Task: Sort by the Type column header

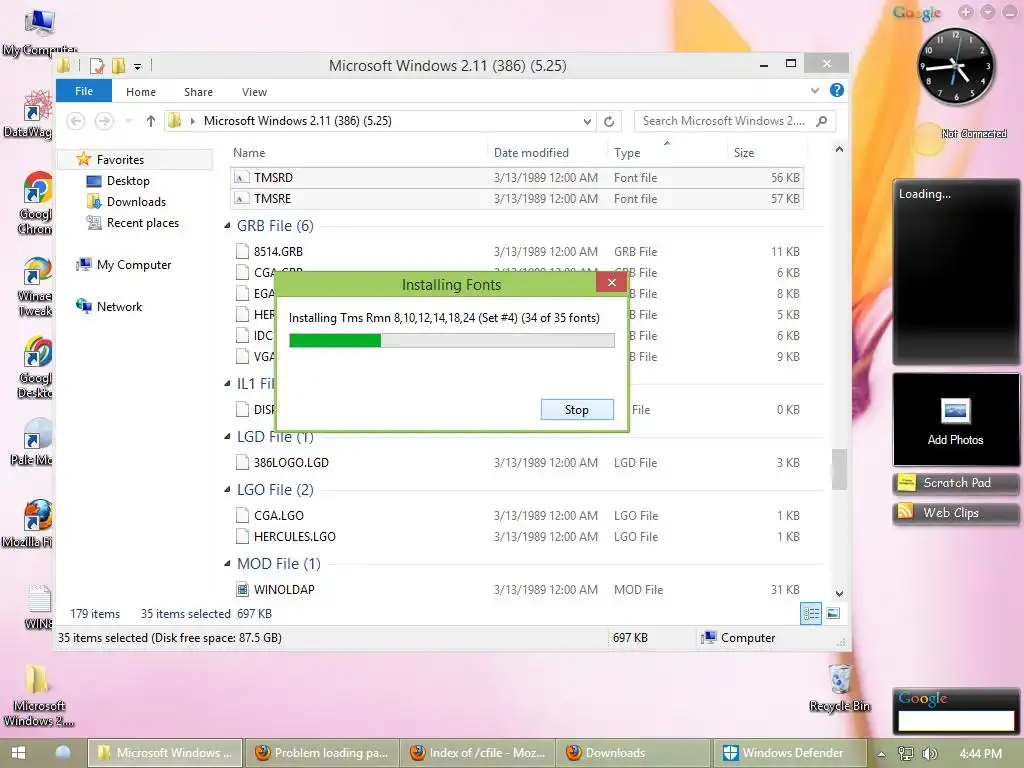Action: coord(627,153)
